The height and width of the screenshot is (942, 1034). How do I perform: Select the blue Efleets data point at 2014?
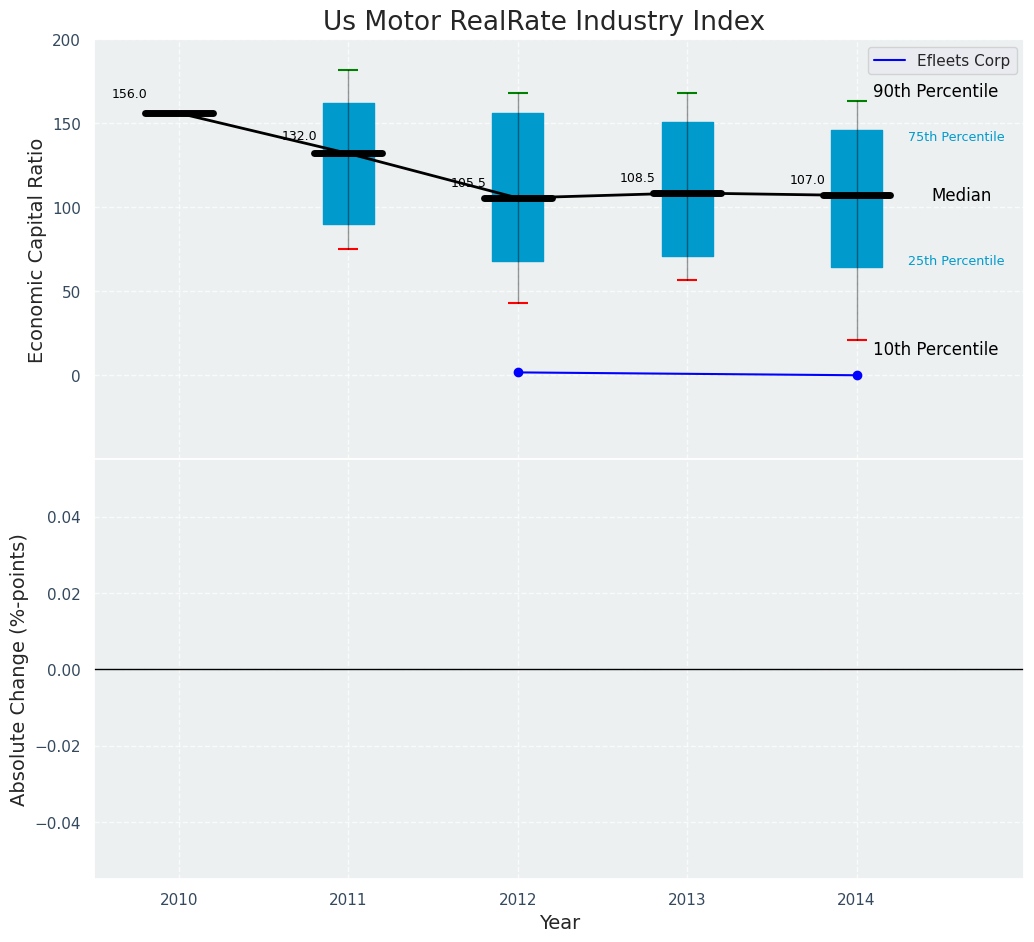point(857,375)
